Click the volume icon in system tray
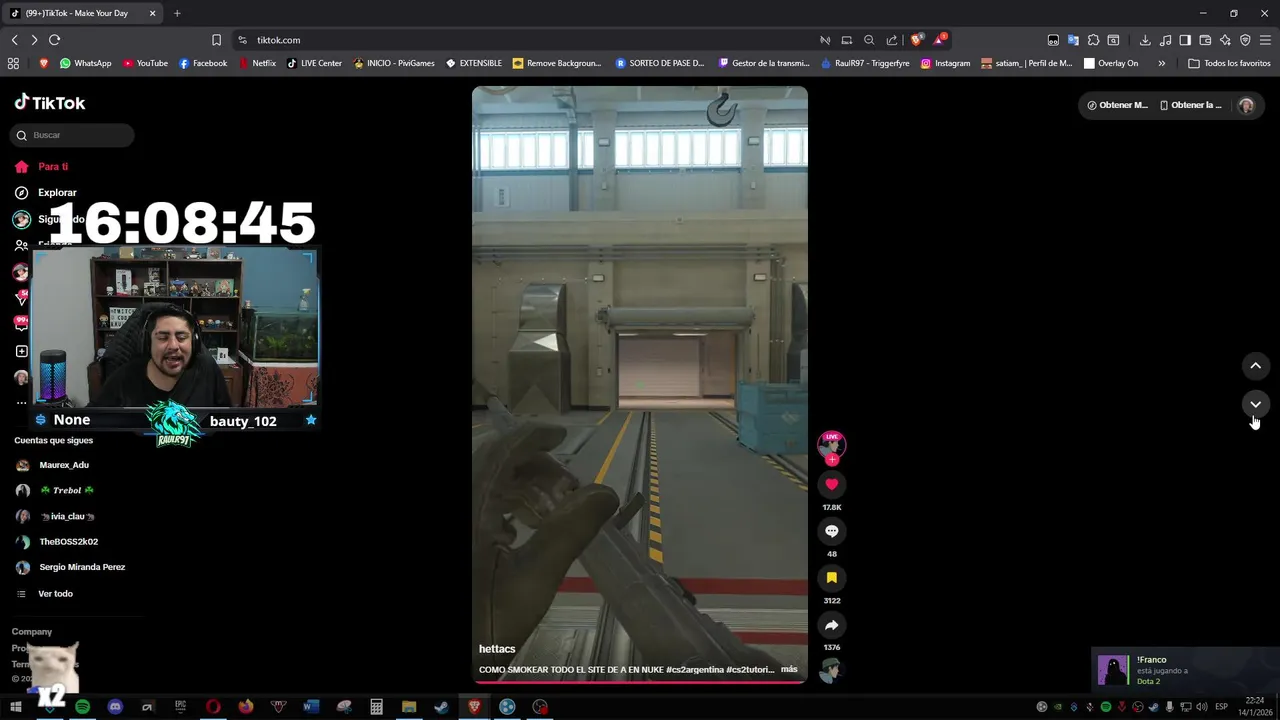1280x720 pixels. point(1202,707)
